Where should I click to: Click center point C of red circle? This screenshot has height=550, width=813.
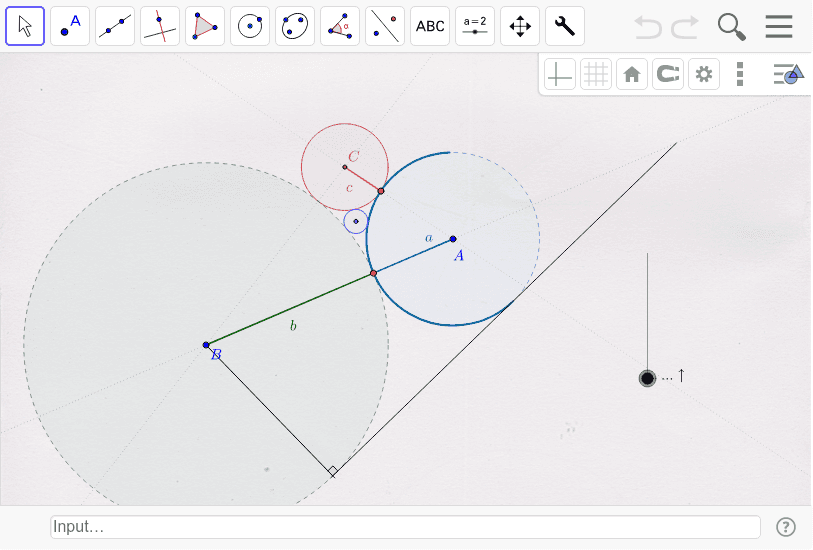click(x=345, y=167)
